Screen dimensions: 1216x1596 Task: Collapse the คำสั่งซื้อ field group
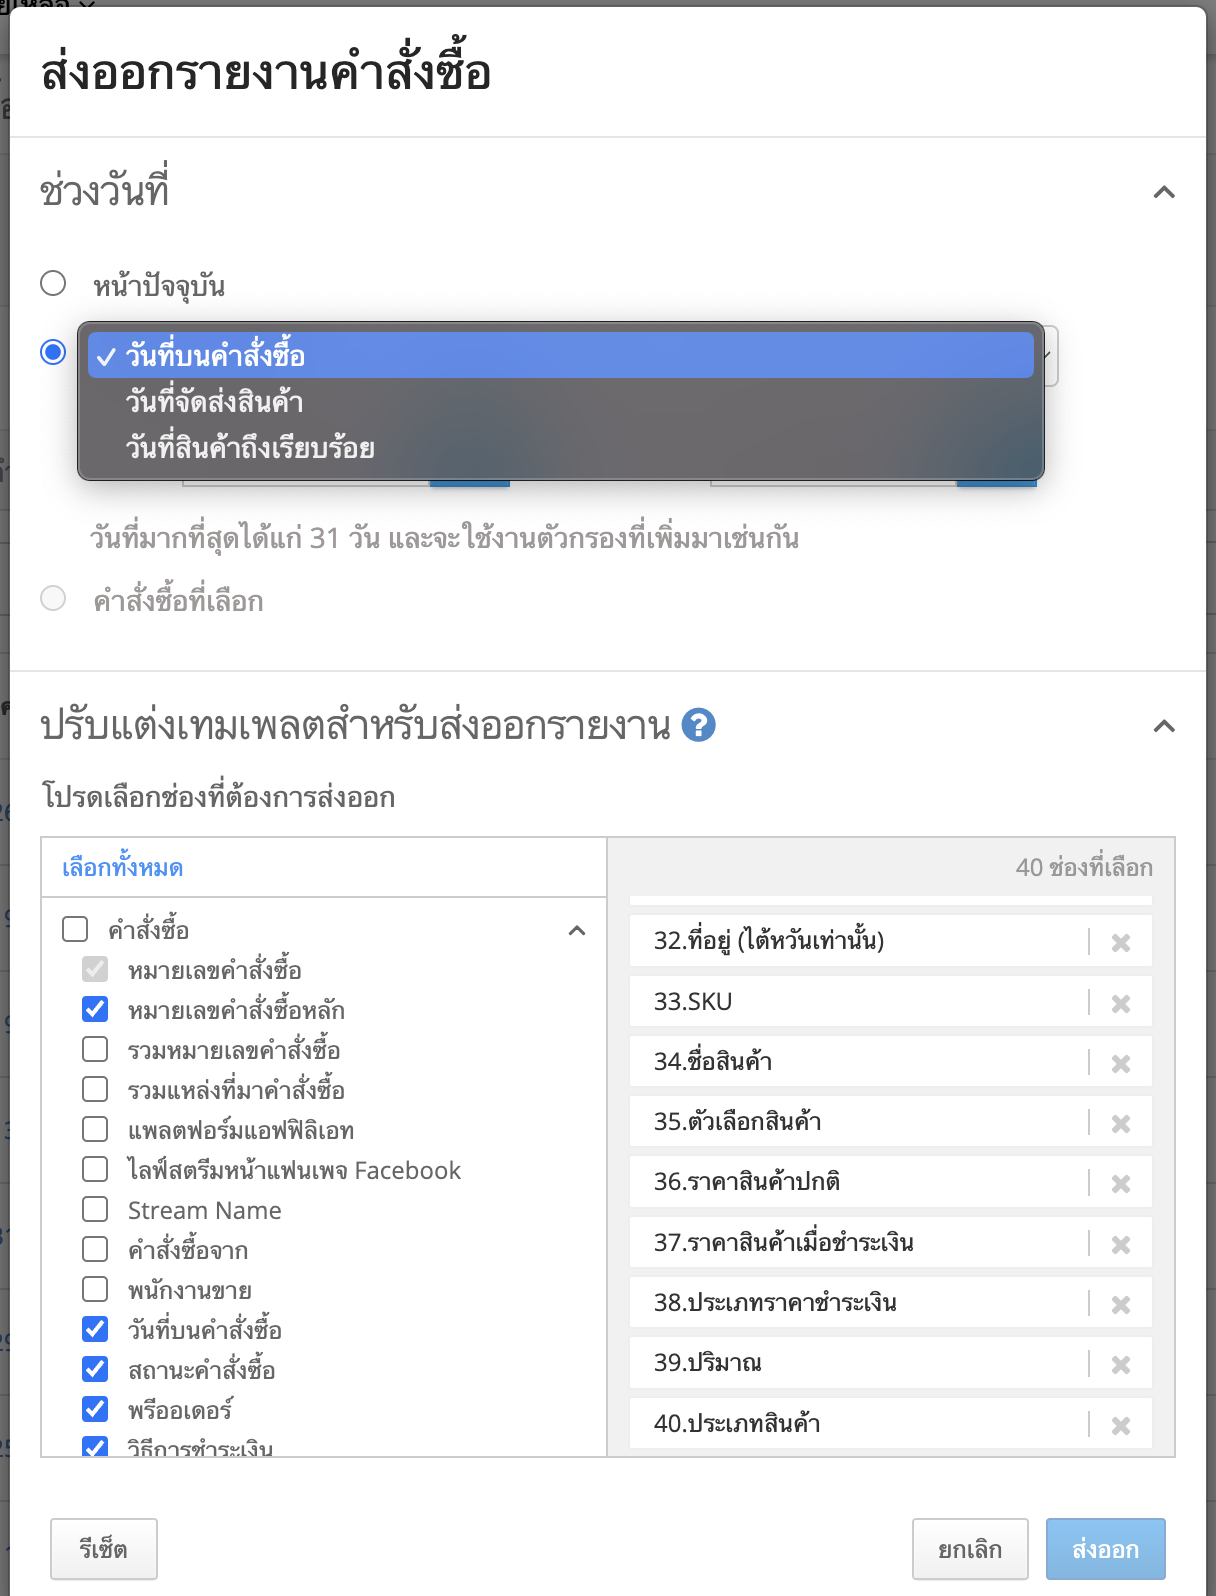(x=577, y=931)
